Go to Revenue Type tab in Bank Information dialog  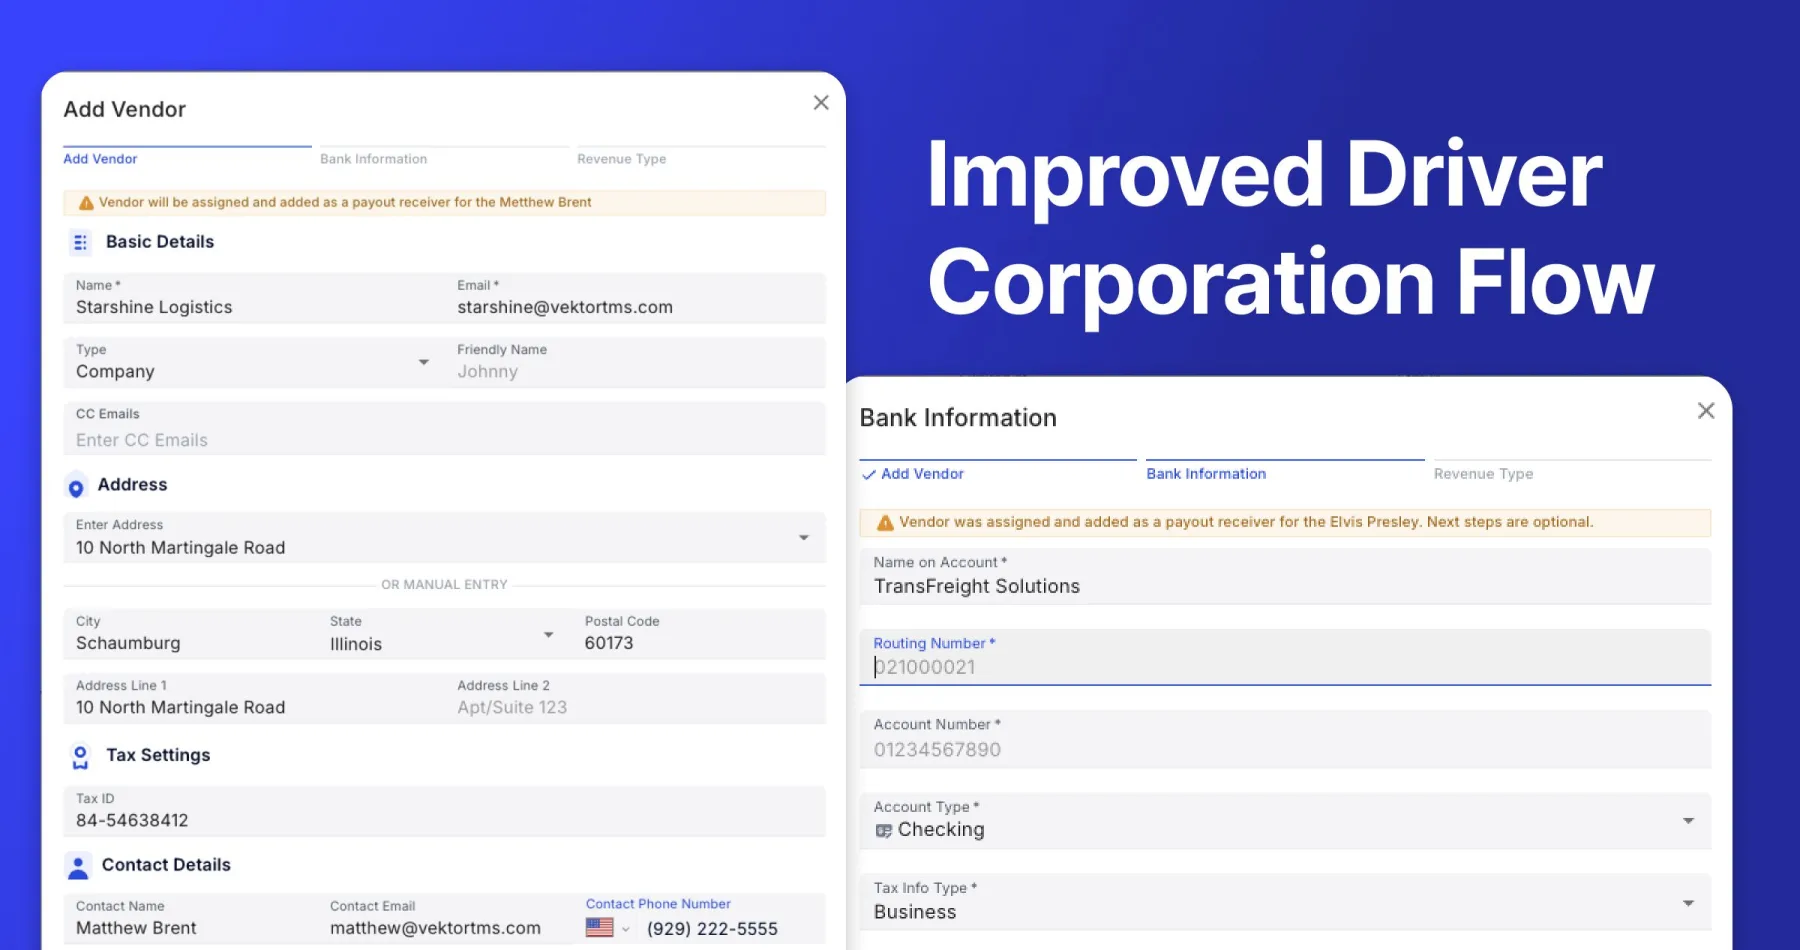click(1483, 474)
